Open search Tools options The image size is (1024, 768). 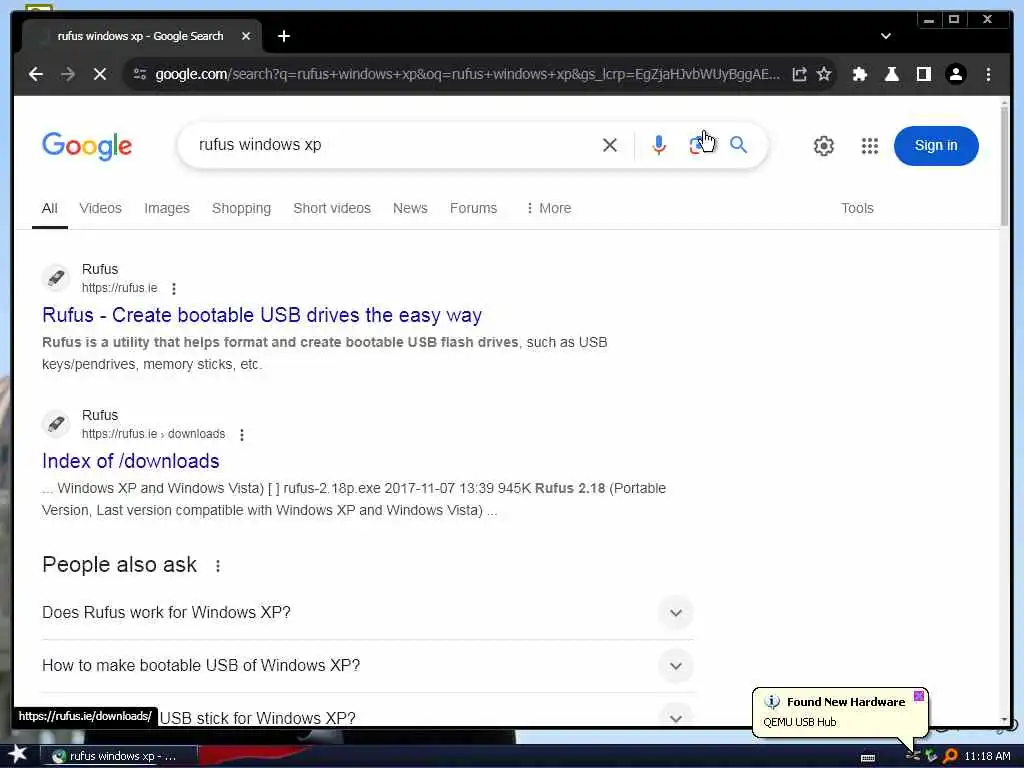pyautogui.click(x=857, y=208)
